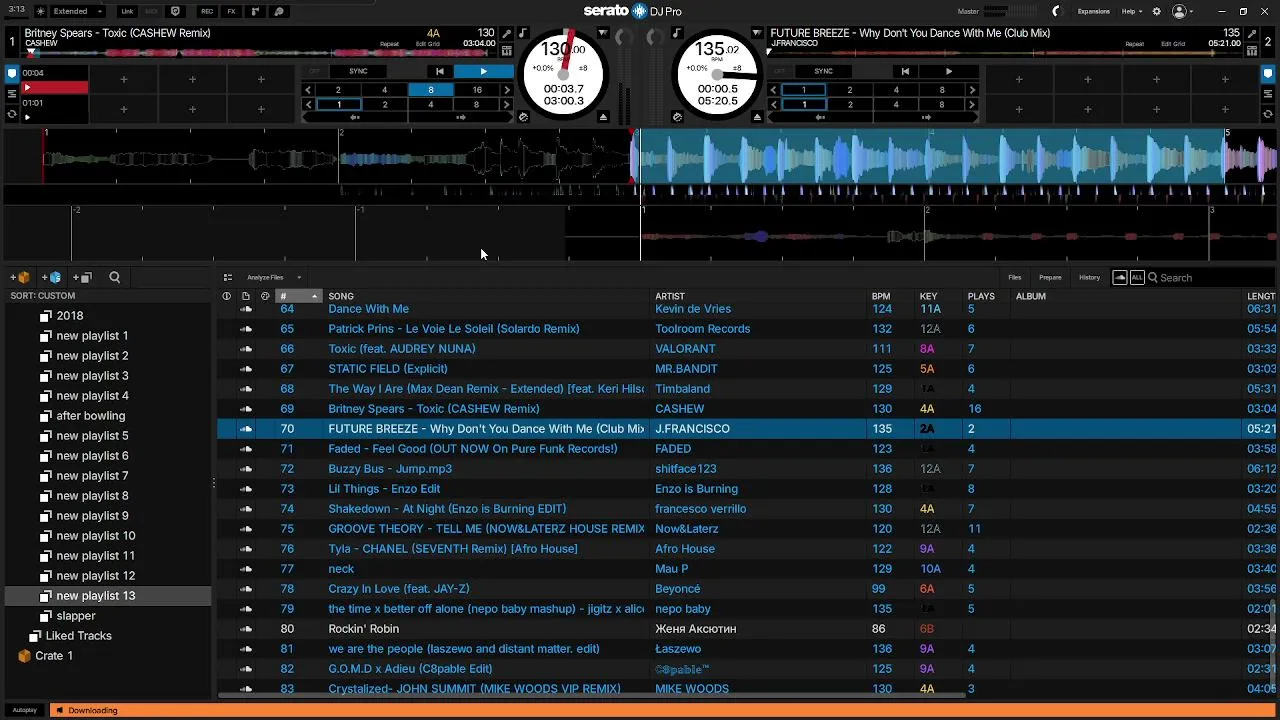This screenshot has width=1280, height=720.
Task: Click the play button on deck 1
Action: pyautogui.click(x=483, y=71)
